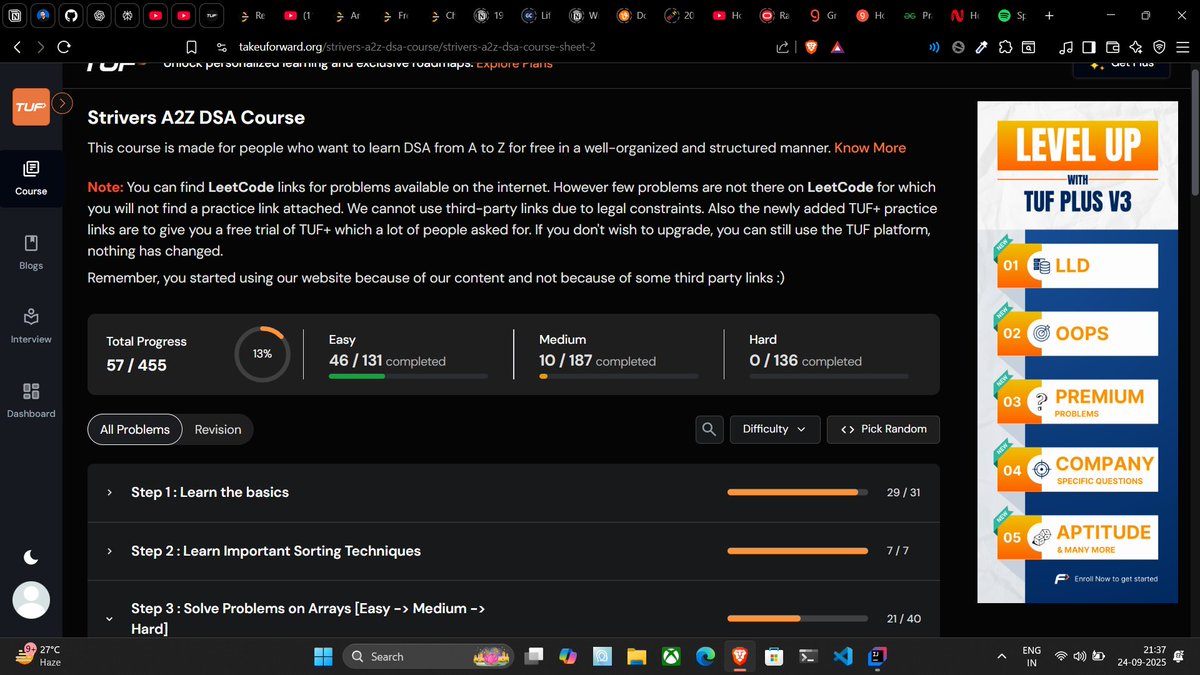Open Brave Shields lion icon
This screenshot has width=1200, height=675.
pyautogui.click(x=811, y=47)
